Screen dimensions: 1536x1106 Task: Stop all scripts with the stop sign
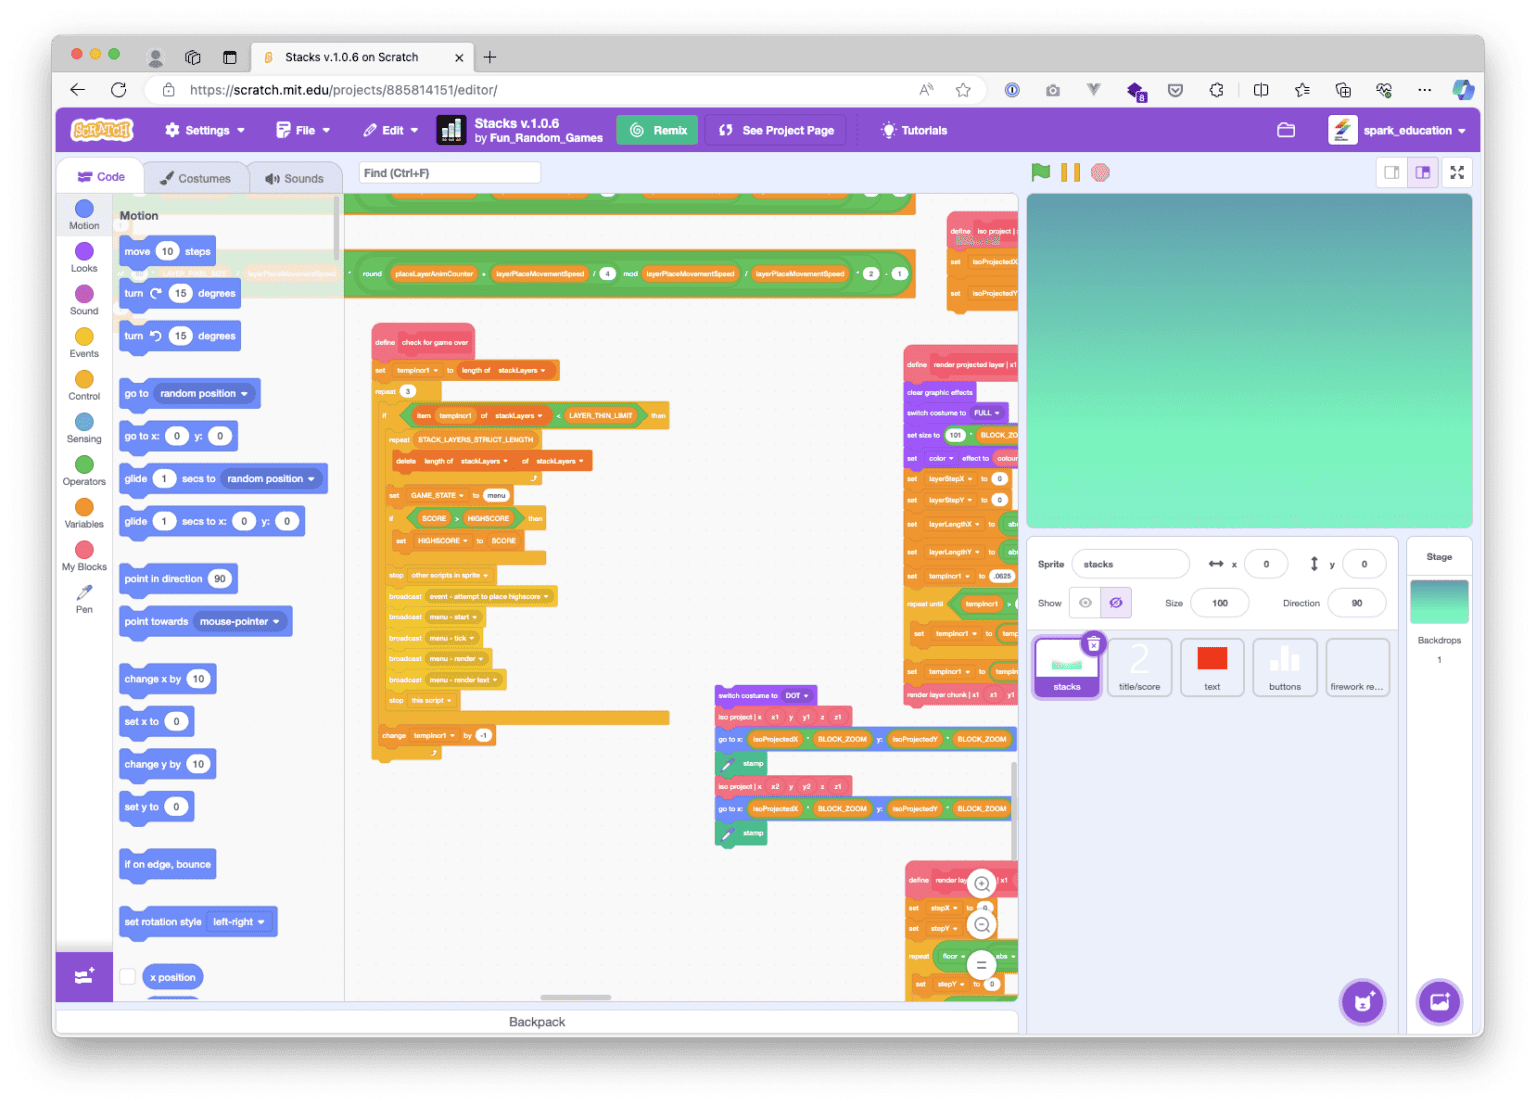coord(1100,172)
